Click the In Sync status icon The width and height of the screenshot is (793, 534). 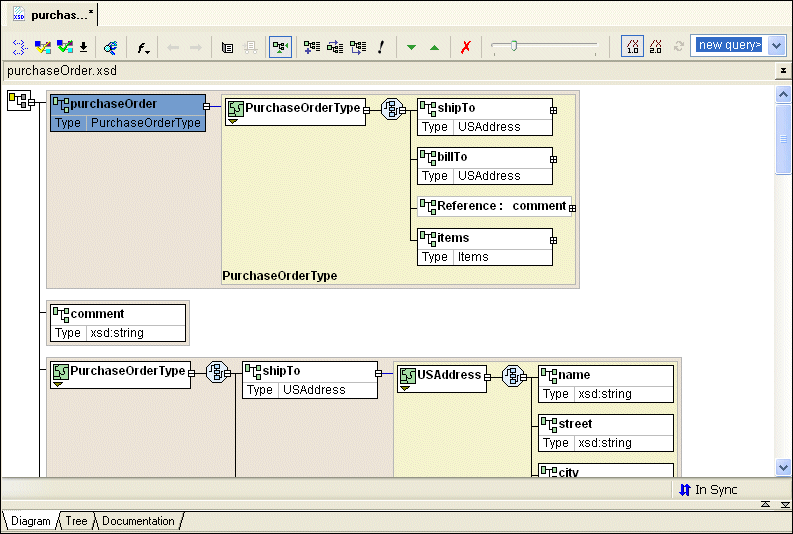[x=685, y=490]
